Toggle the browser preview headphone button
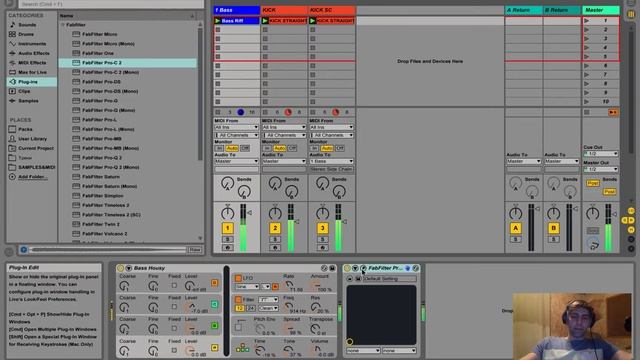The width and height of the screenshot is (640, 360). pos(23,249)
